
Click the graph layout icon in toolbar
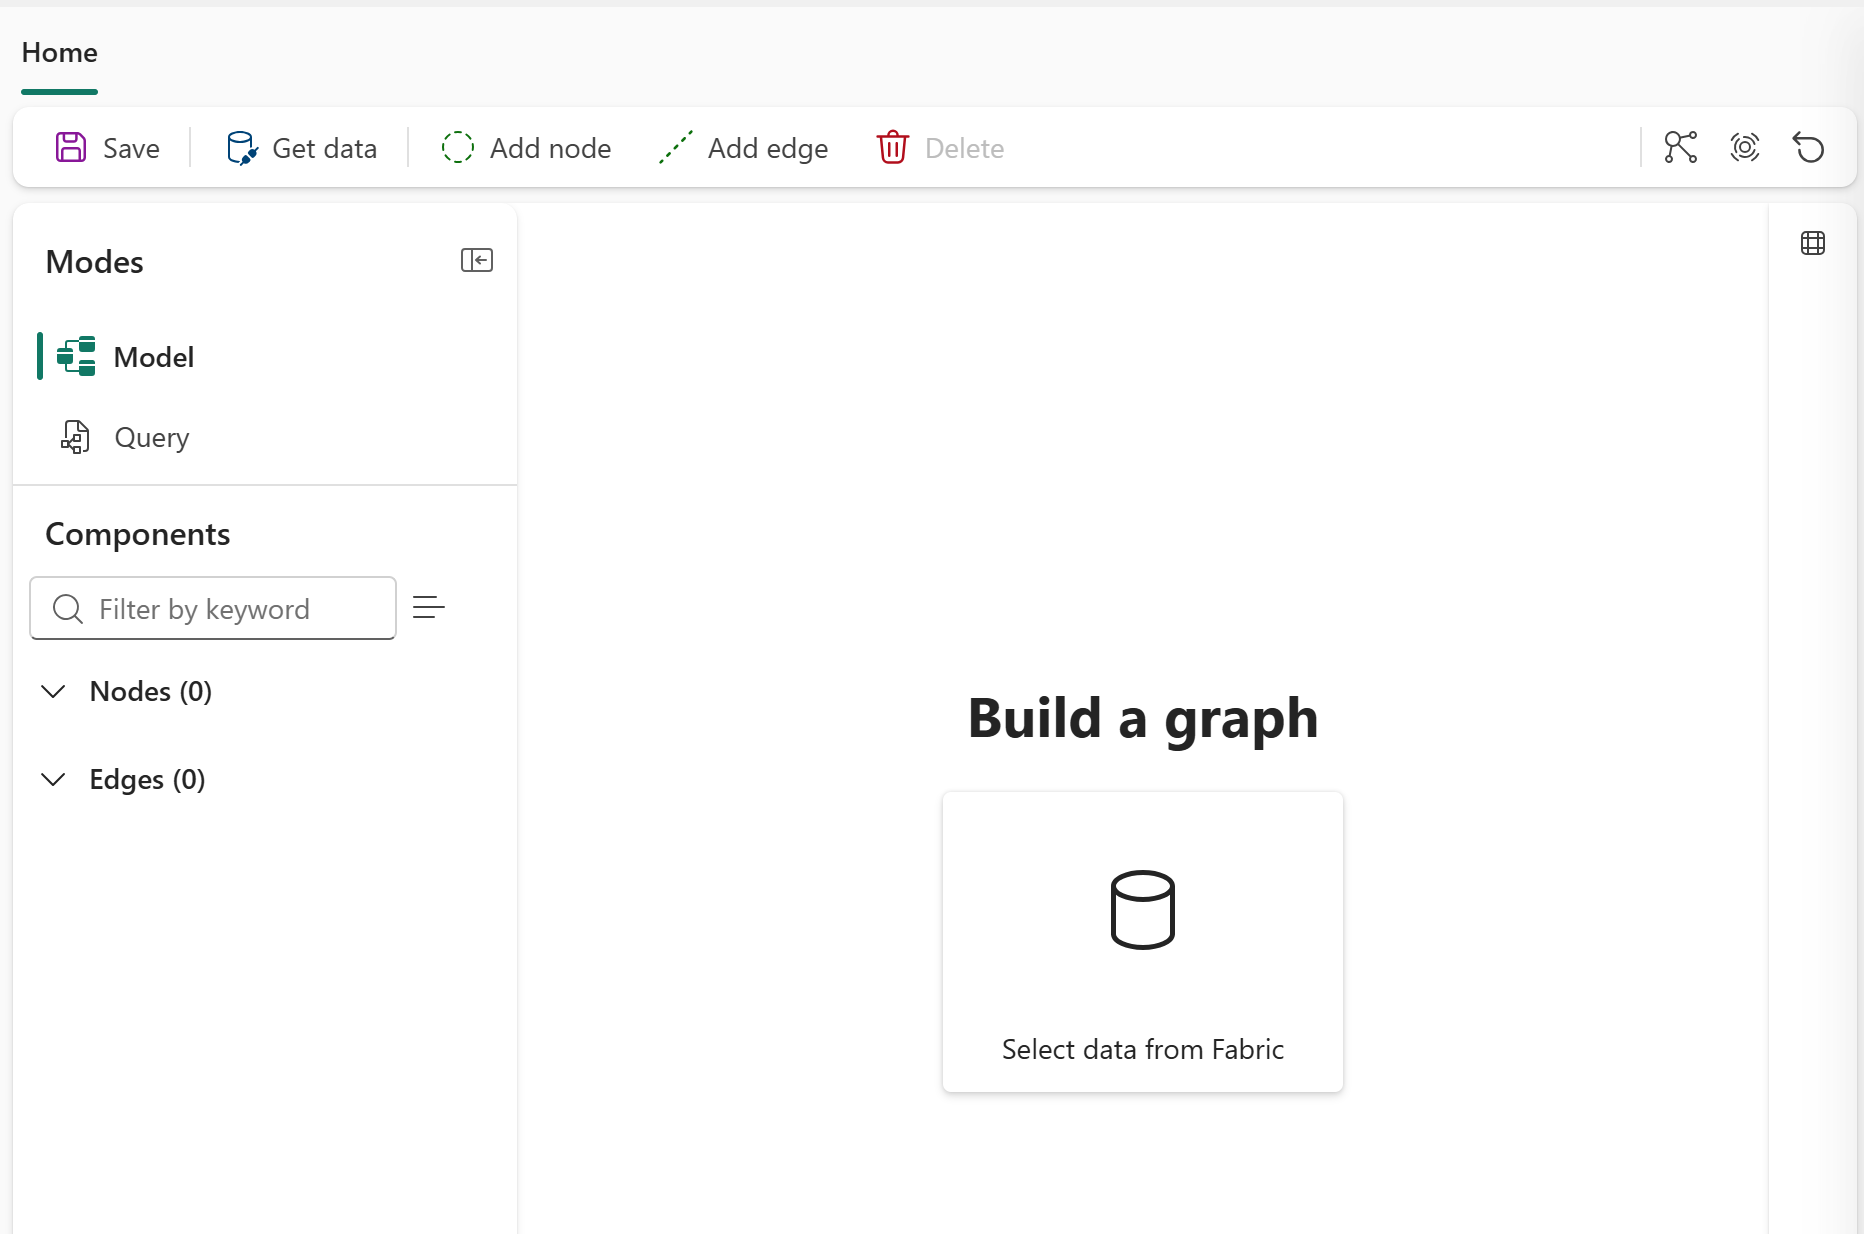1681,148
